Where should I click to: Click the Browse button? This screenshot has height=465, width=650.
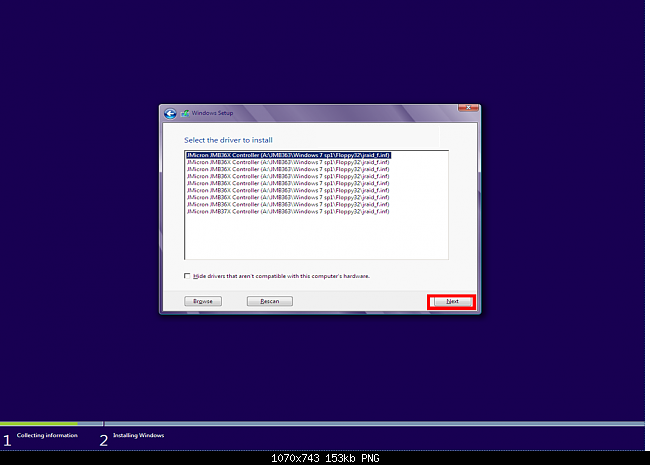pos(203,301)
